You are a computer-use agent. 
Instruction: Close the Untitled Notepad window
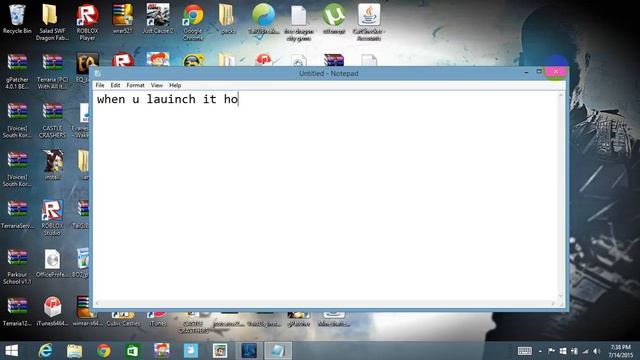coord(556,72)
